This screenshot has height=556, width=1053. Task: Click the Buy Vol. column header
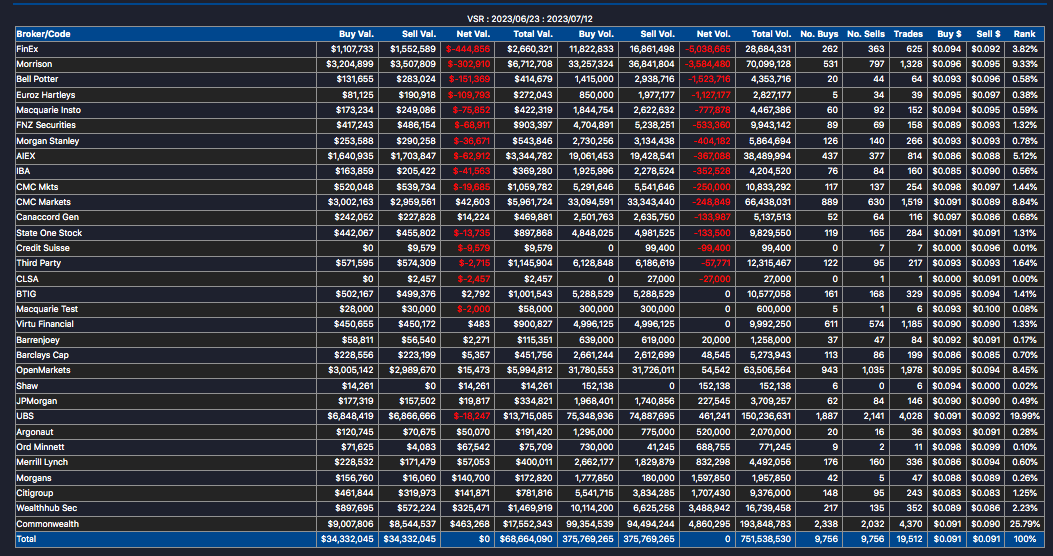point(597,34)
